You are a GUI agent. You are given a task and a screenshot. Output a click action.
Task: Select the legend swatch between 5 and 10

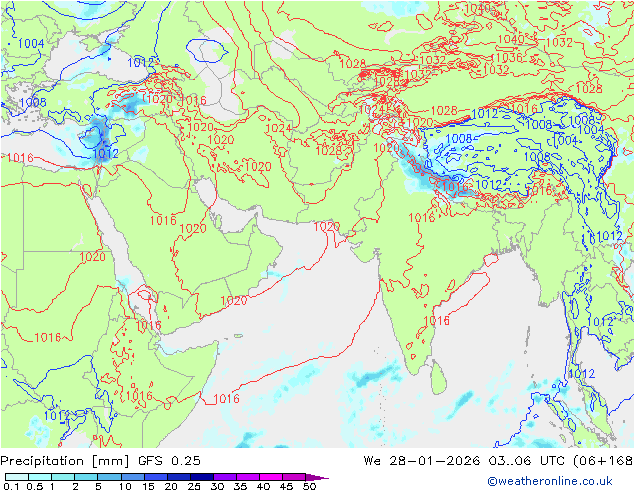point(109,477)
